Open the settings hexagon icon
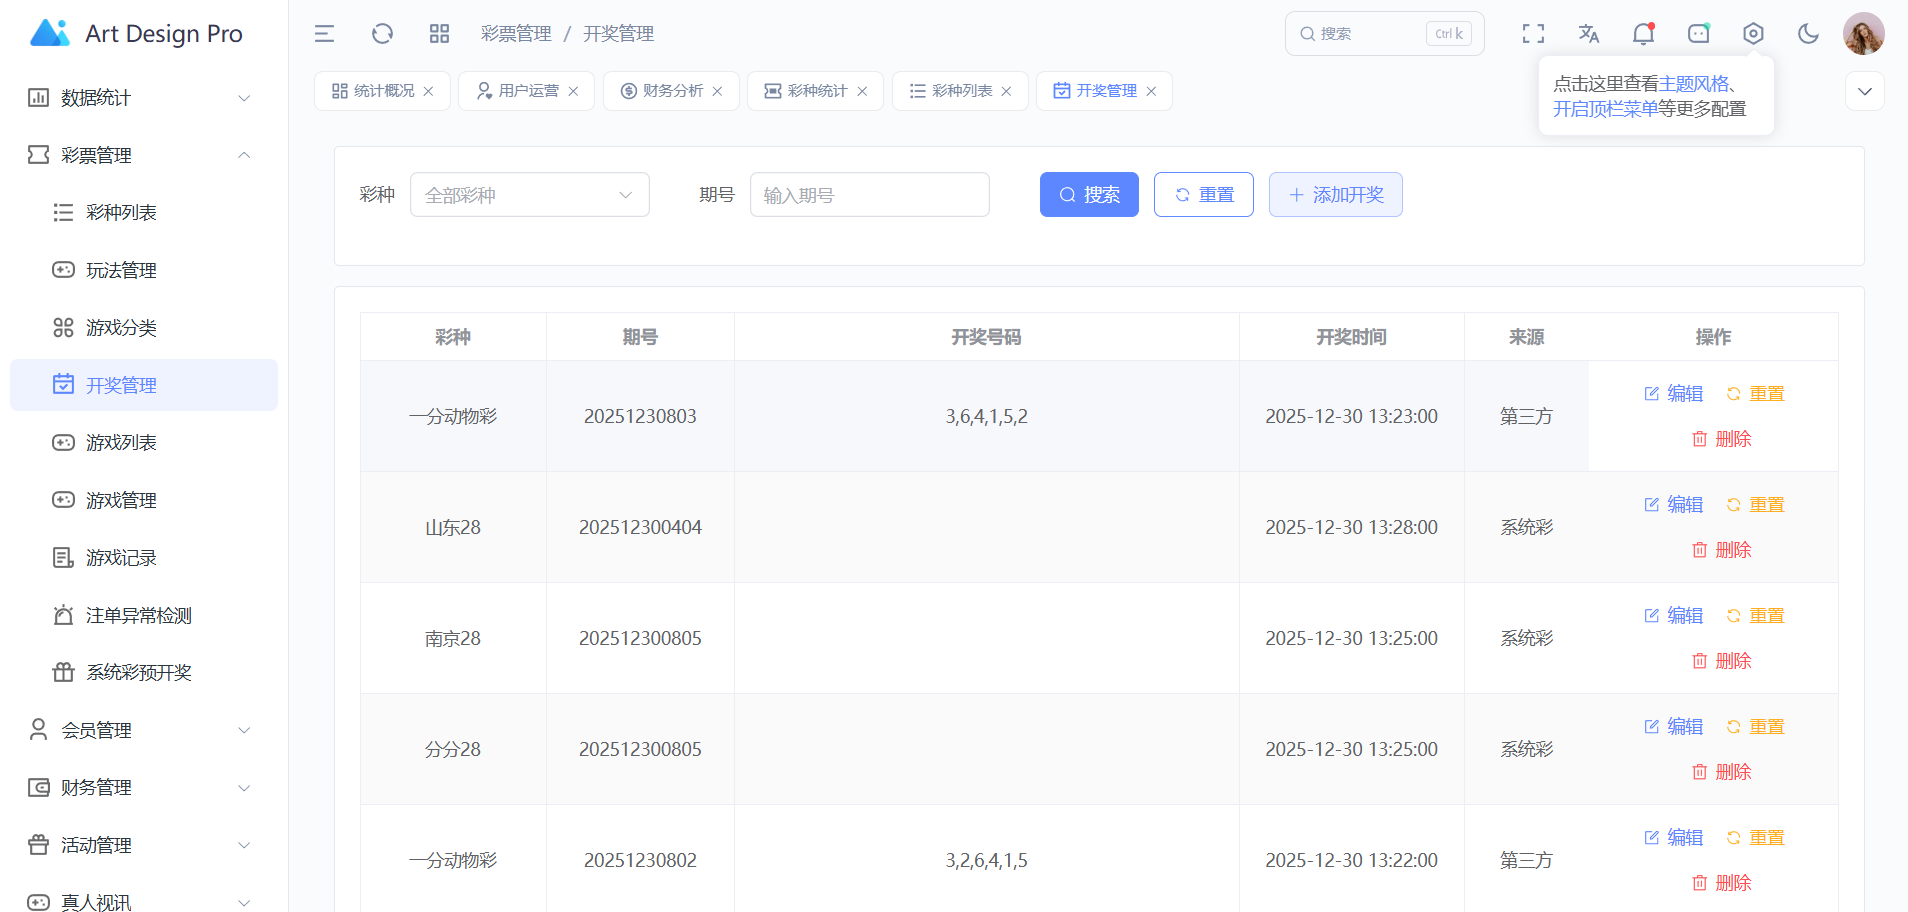 pyautogui.click(x=1753, y=34)
